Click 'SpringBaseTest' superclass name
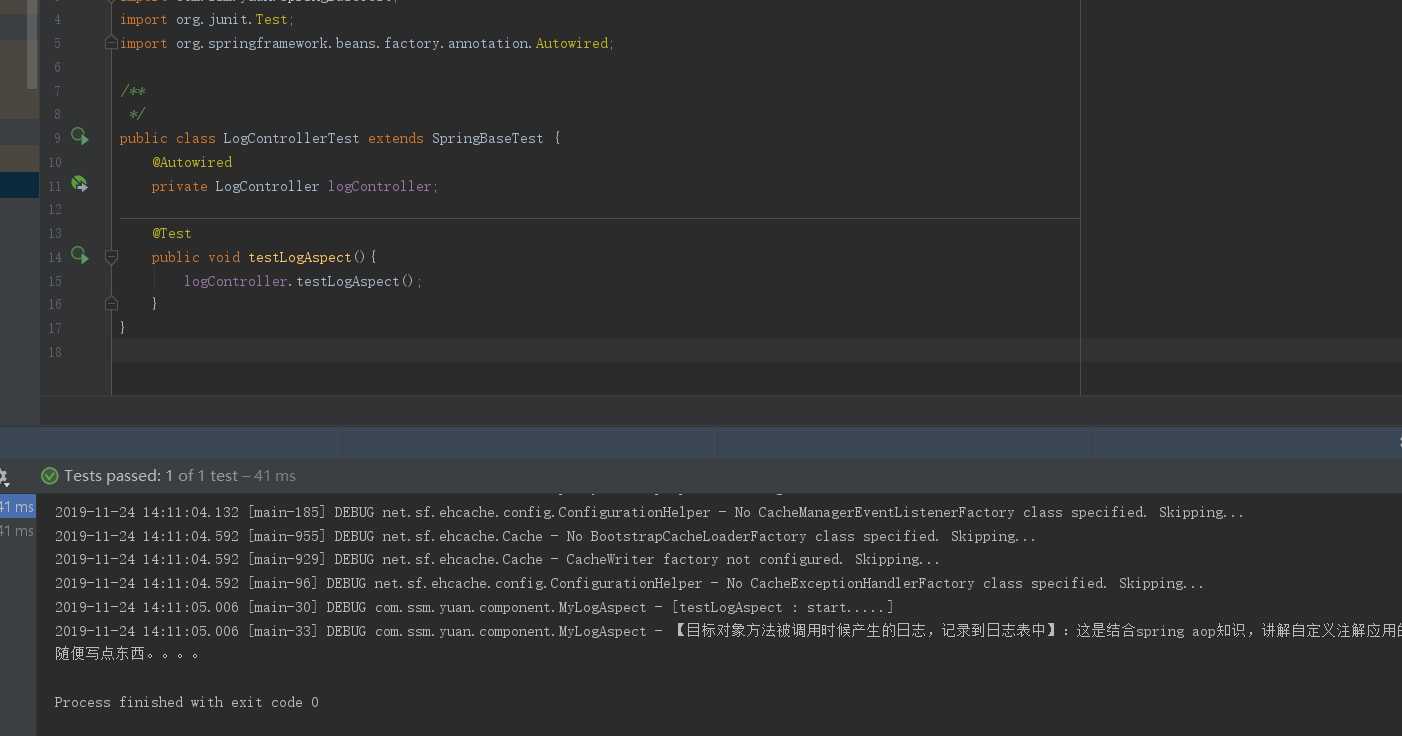 pos(488,138)
